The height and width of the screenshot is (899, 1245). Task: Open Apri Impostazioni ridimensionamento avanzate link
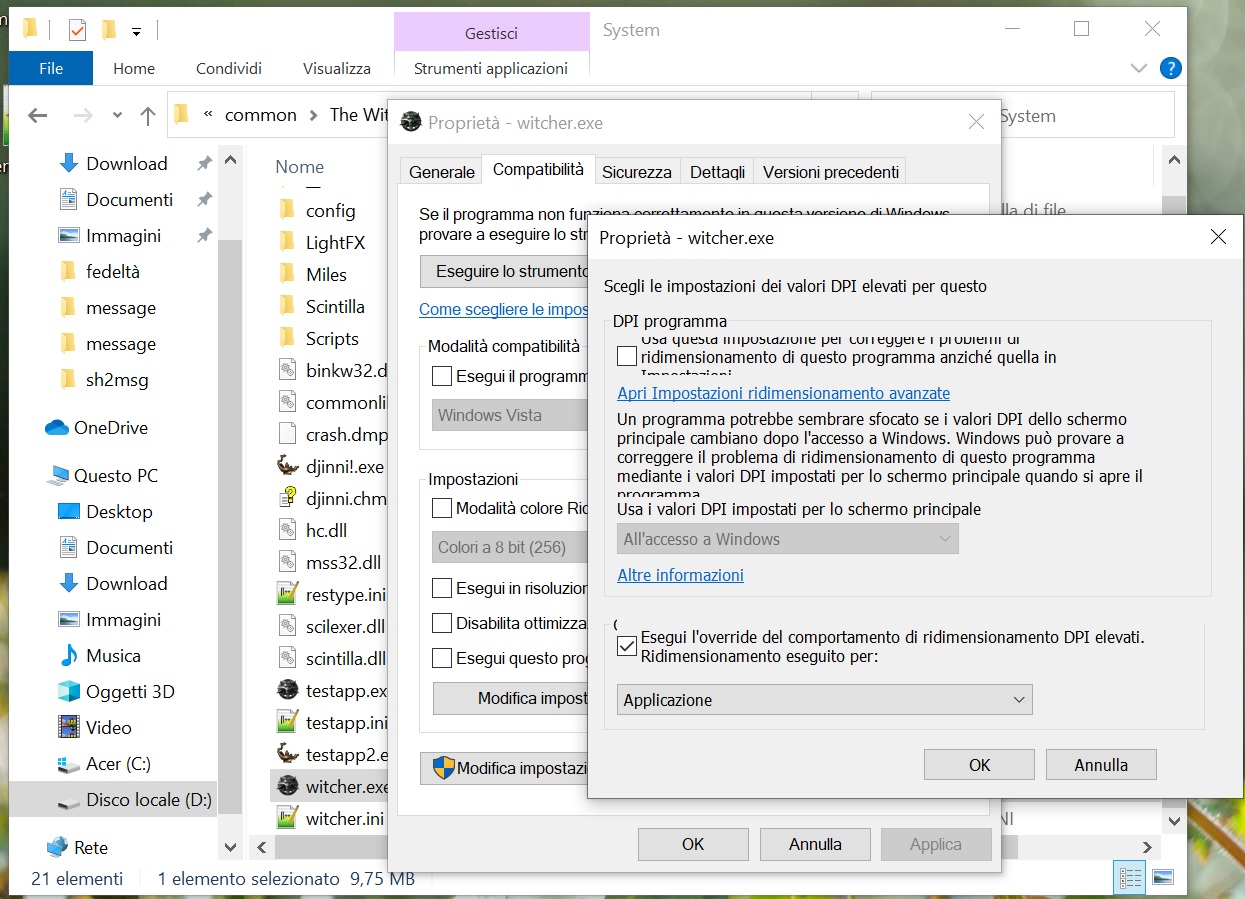(784, 393)
